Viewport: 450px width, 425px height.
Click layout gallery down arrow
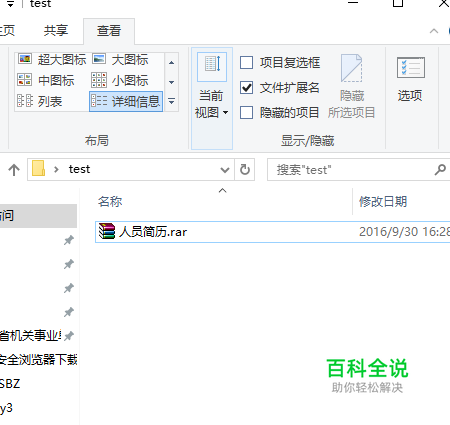[x=171, y=82]
